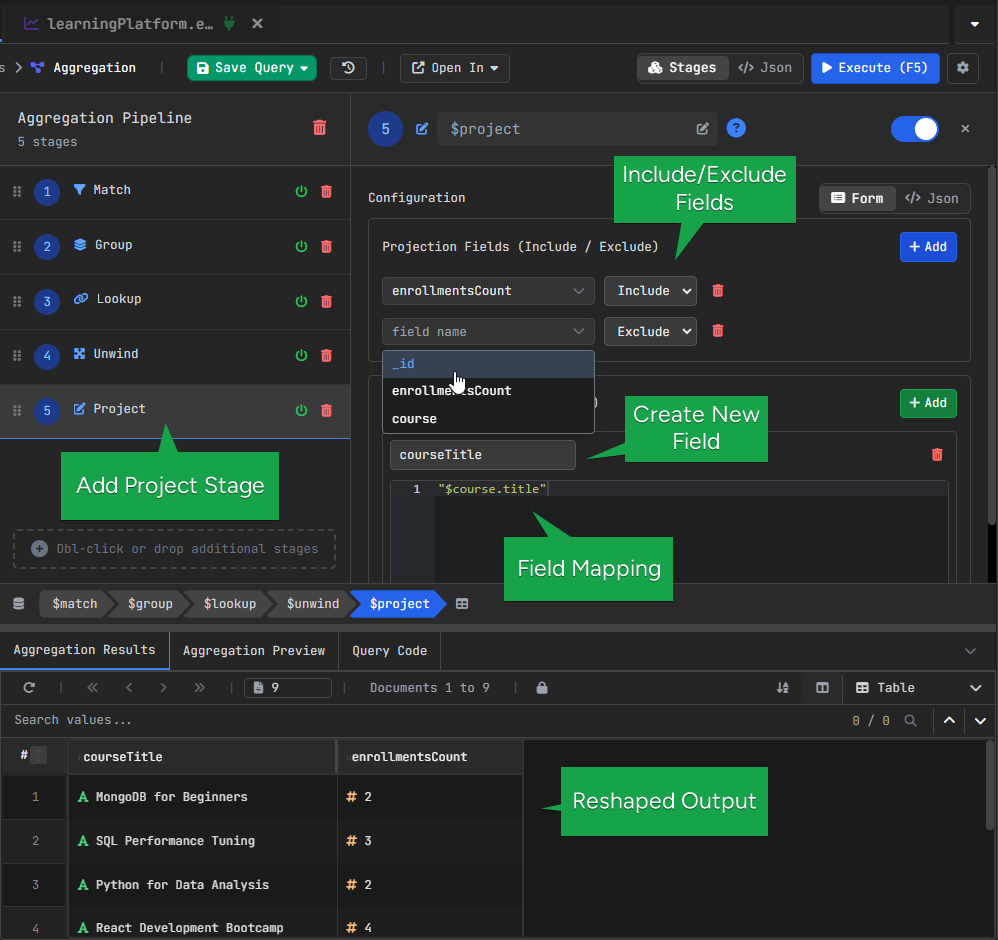Jump to next search match arrow
The width and height of the screenshot is (998, 940).
click(980, 720)
